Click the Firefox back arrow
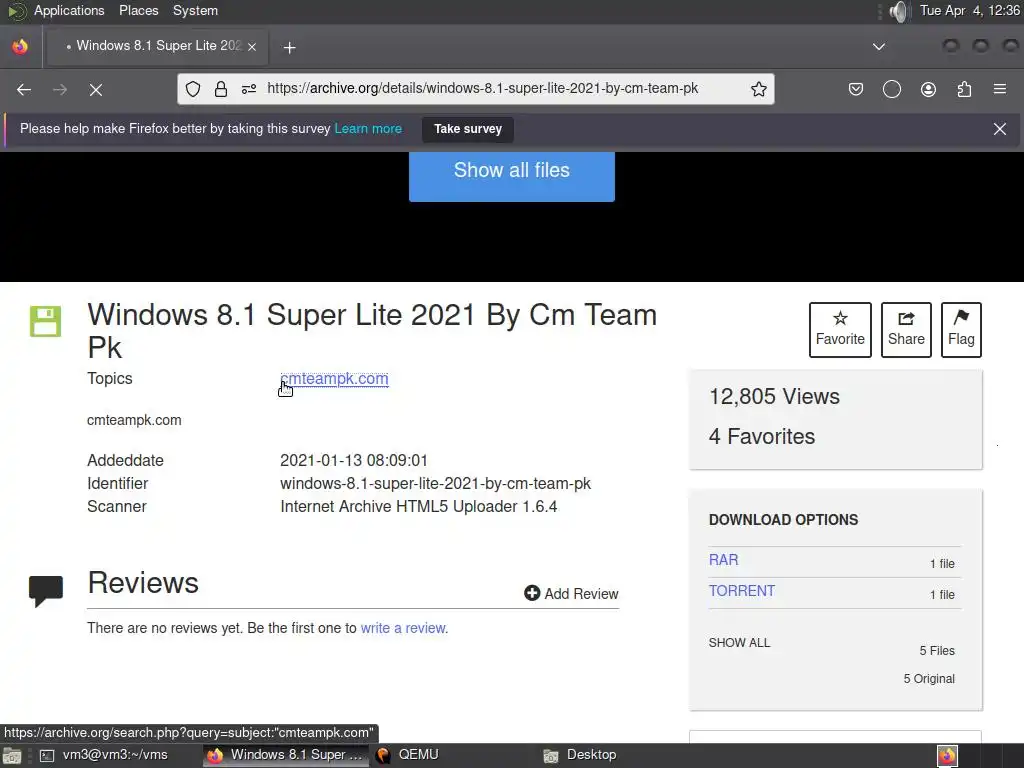 [24, 89]
